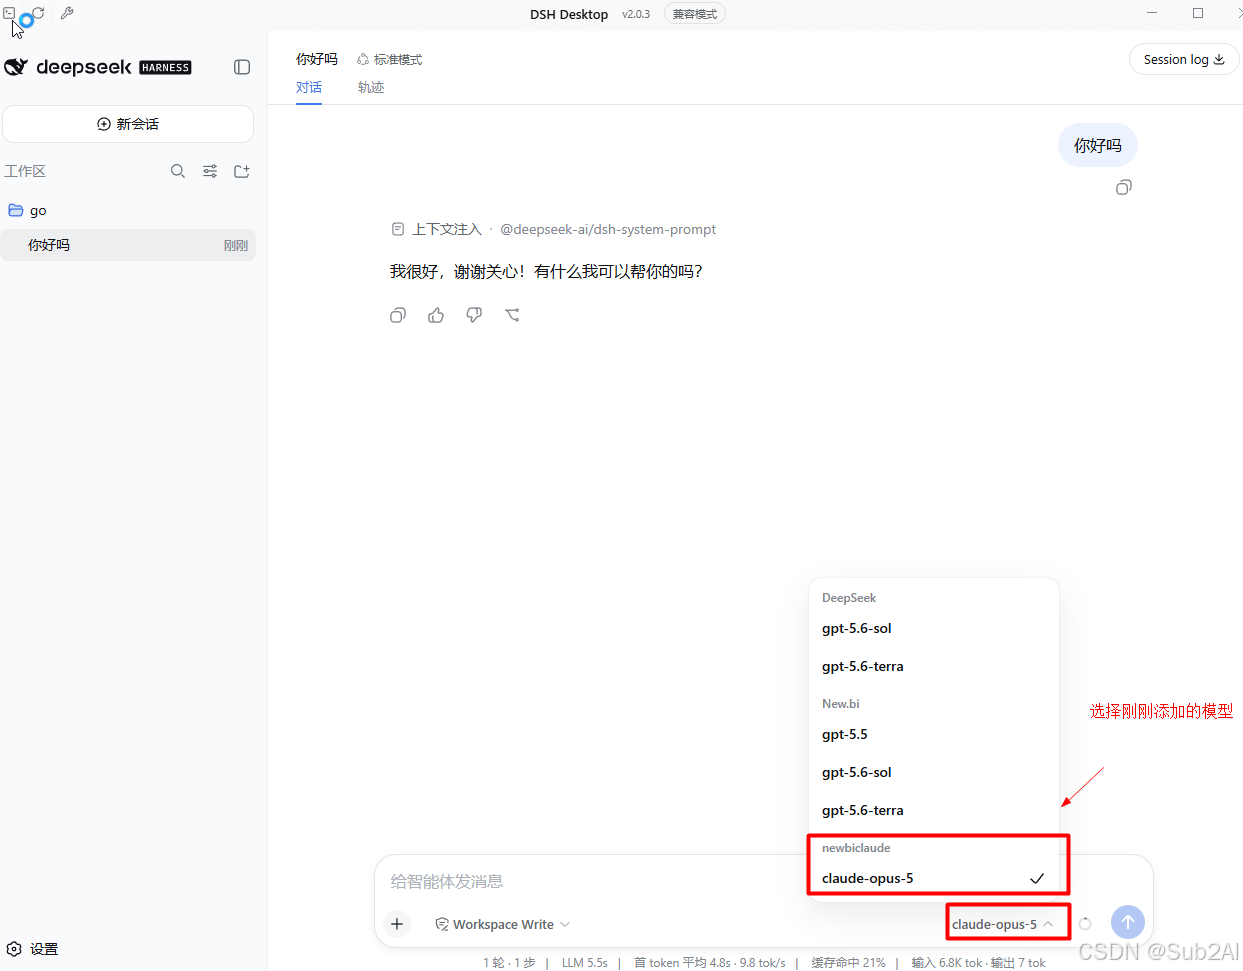
Task: Click the plus attach button
Action: click(x=397, y=924)
